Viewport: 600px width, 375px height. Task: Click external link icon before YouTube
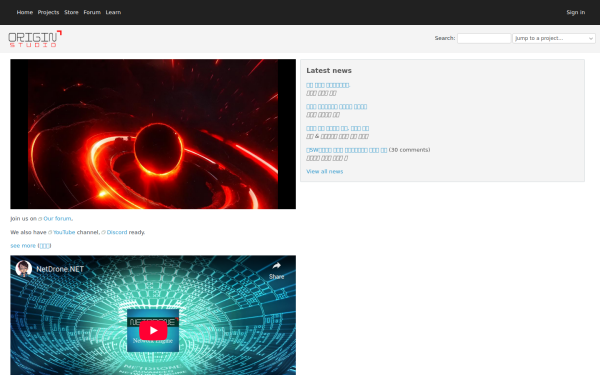coord(50,232)
